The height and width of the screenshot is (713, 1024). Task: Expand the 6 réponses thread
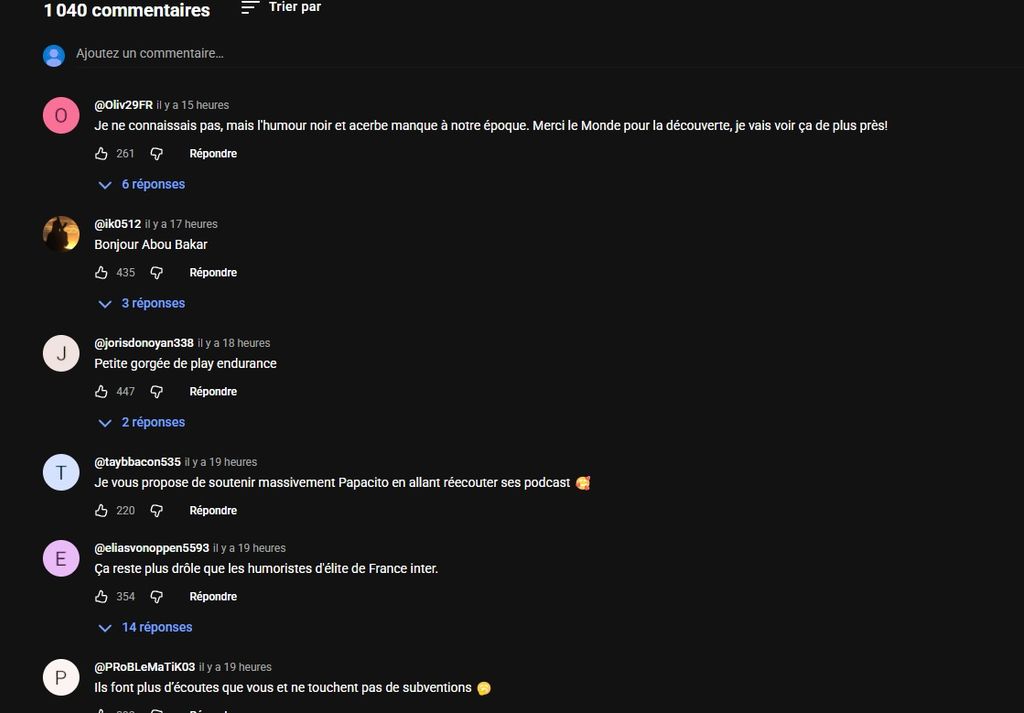(x=141, y=184)
